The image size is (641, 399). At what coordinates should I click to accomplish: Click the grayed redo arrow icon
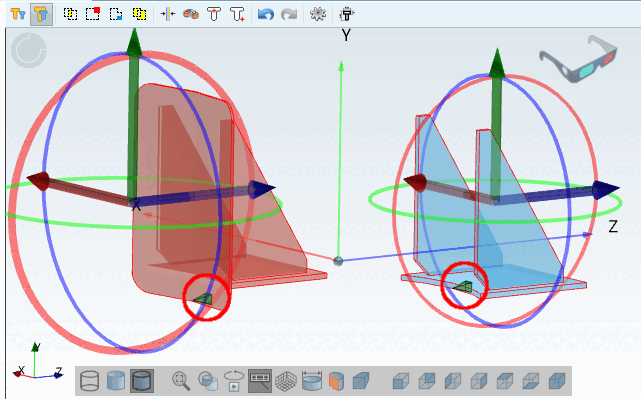click(289, 14)
